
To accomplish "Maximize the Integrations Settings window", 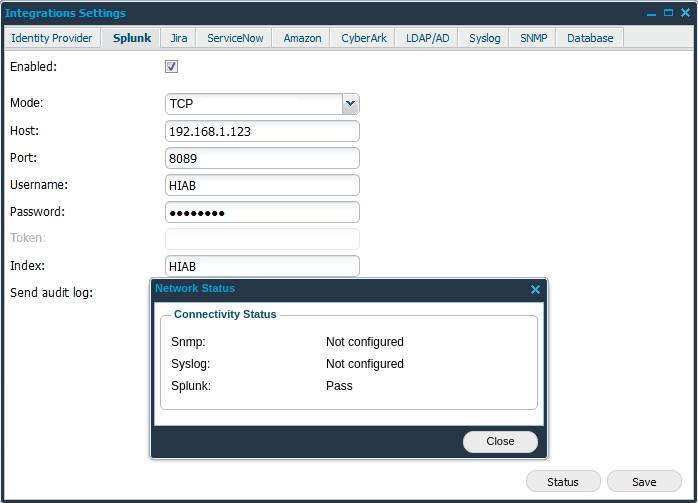I will [x=668, y=13].
